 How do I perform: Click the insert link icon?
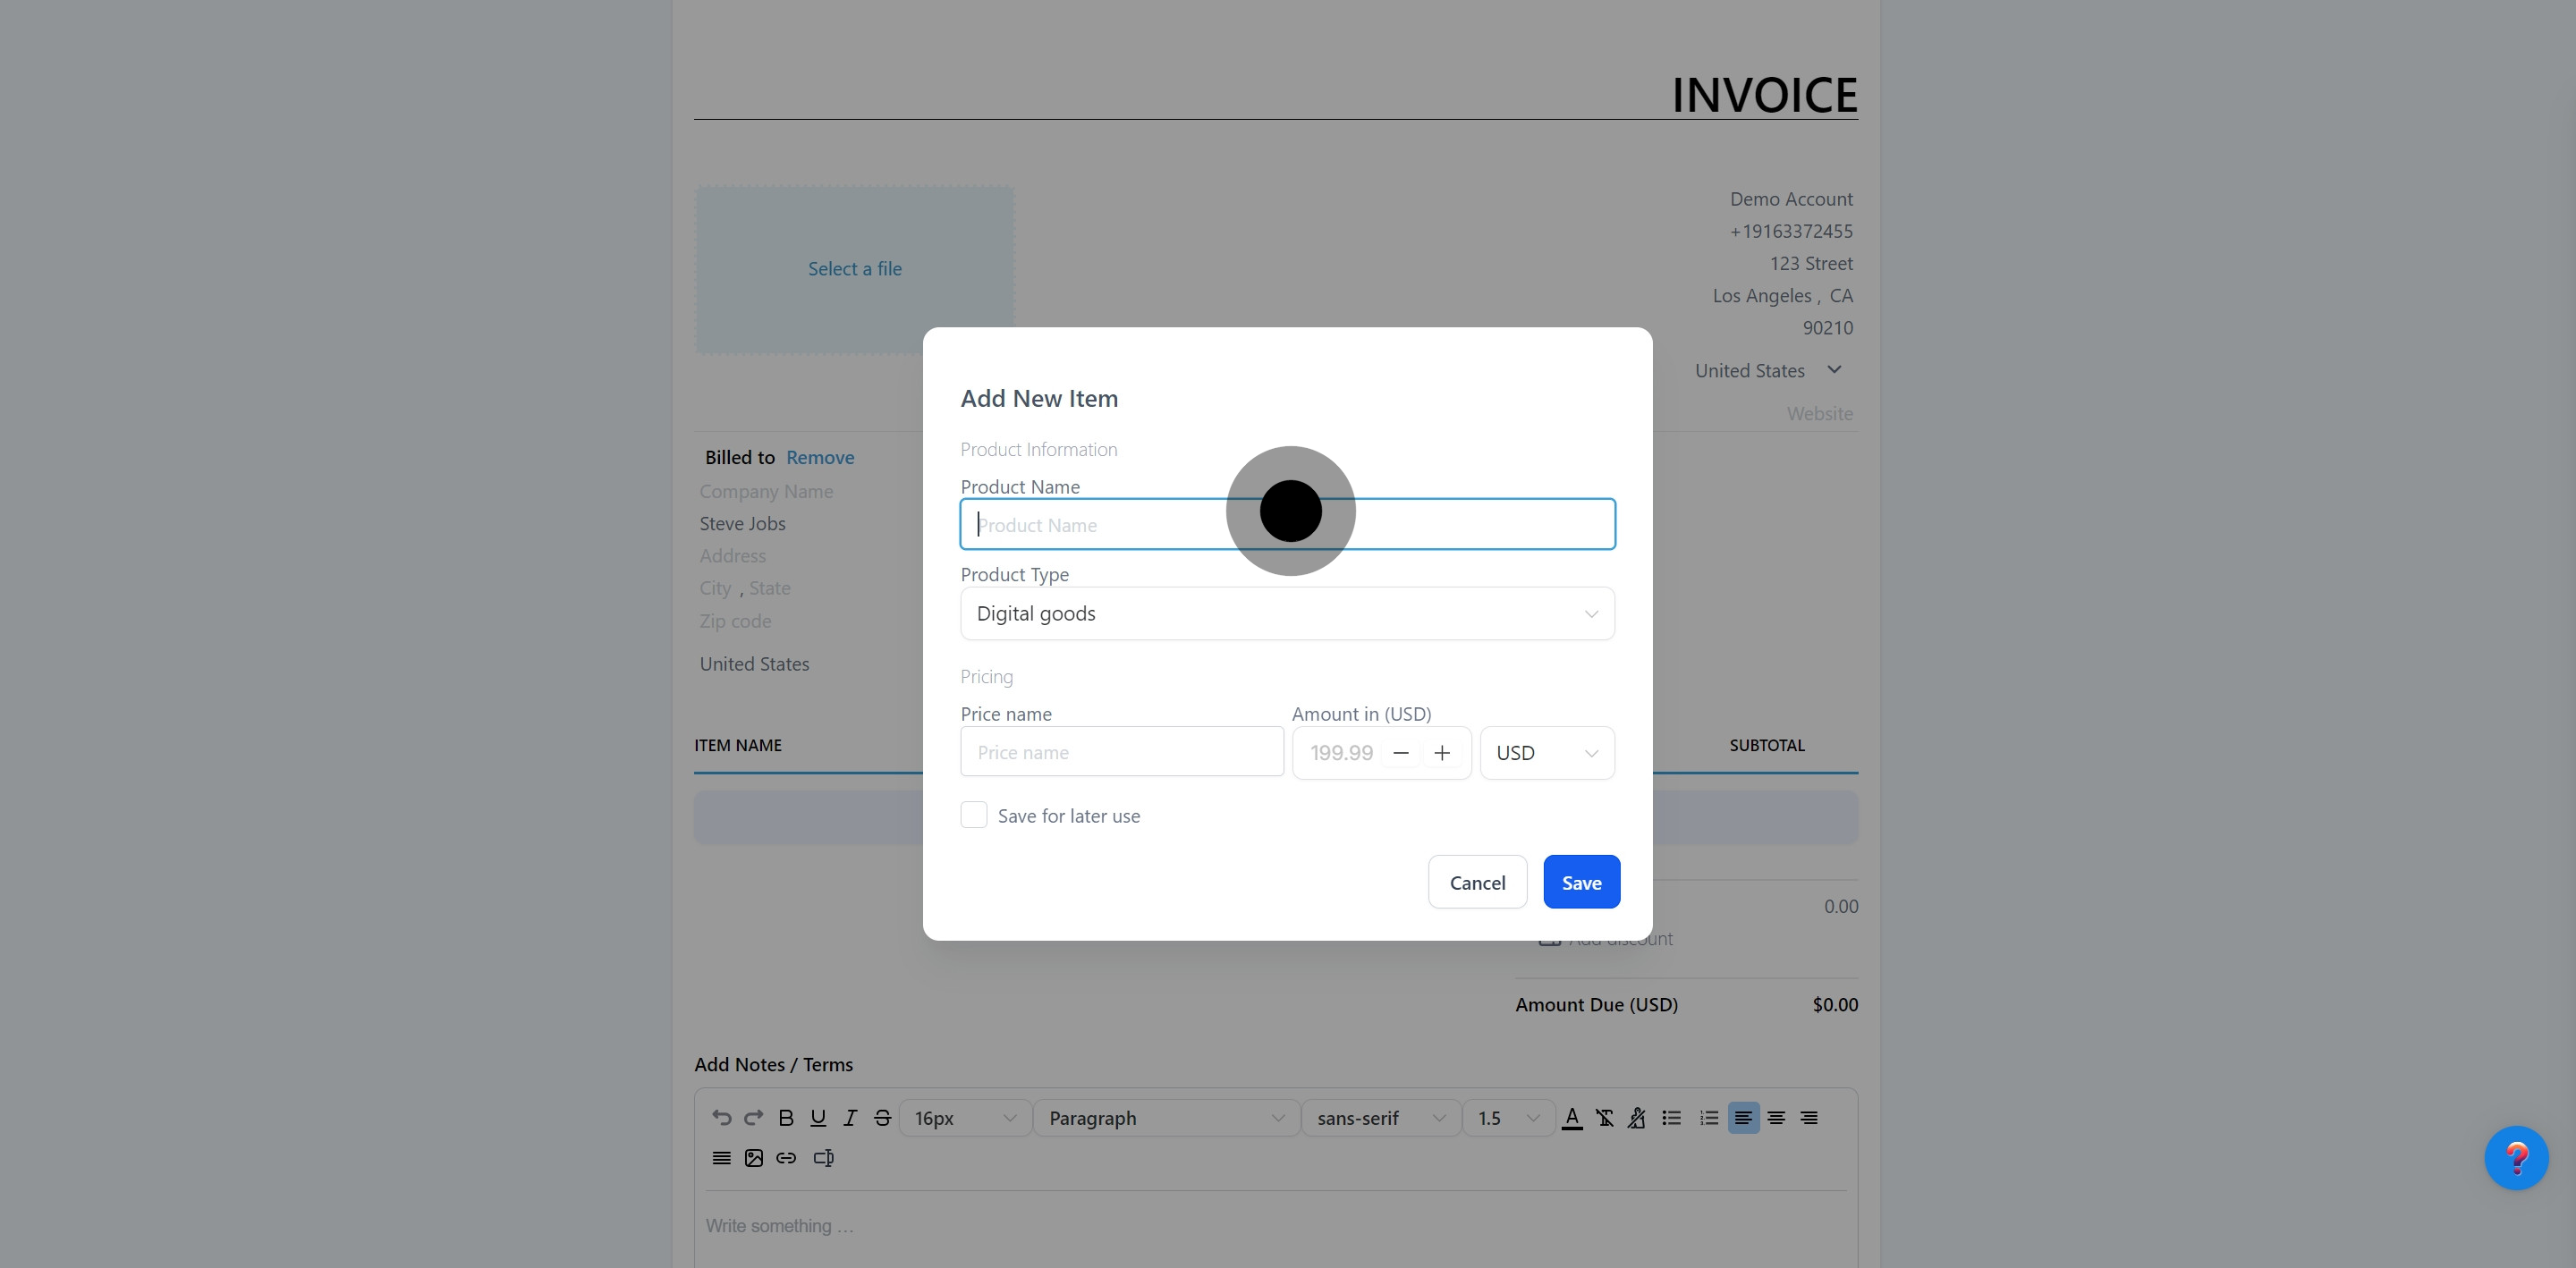pos(786,1158)
